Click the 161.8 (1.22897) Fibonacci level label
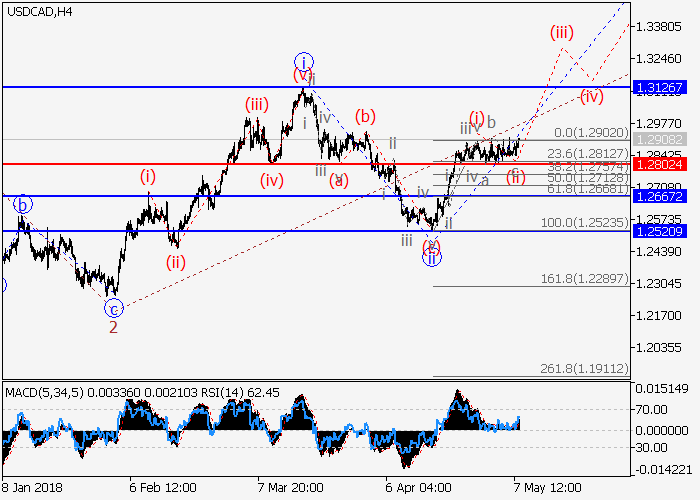Screen dimensions: 700x500 (594, 279)
